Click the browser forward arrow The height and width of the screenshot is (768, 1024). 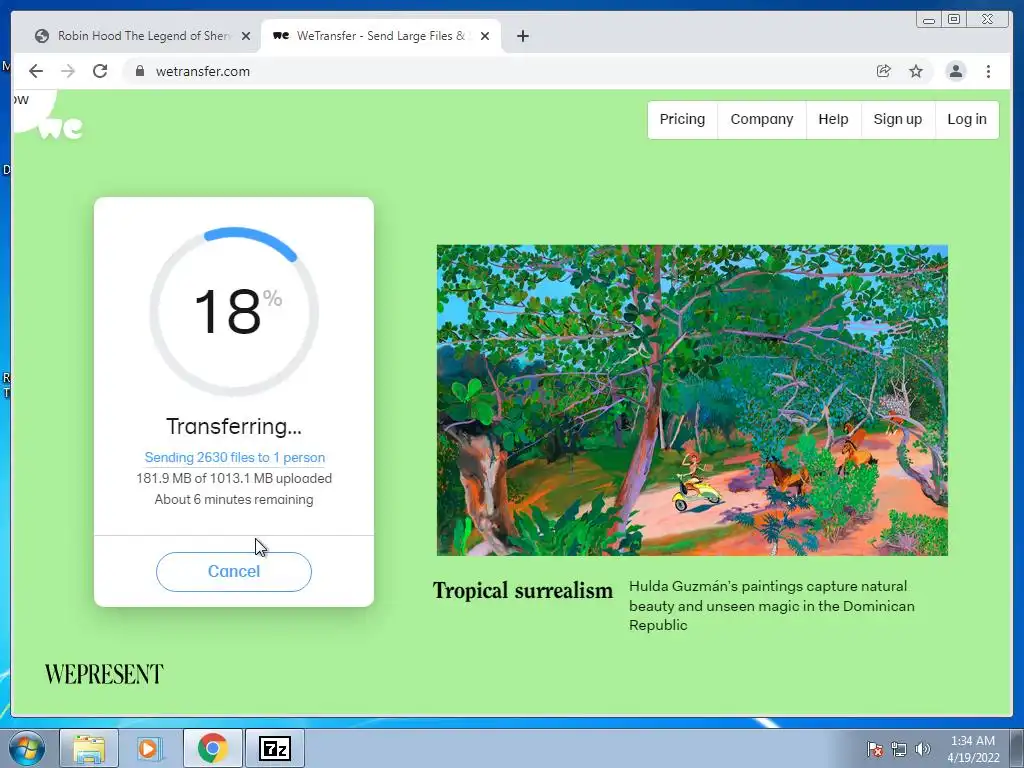(x=68, y=71)
